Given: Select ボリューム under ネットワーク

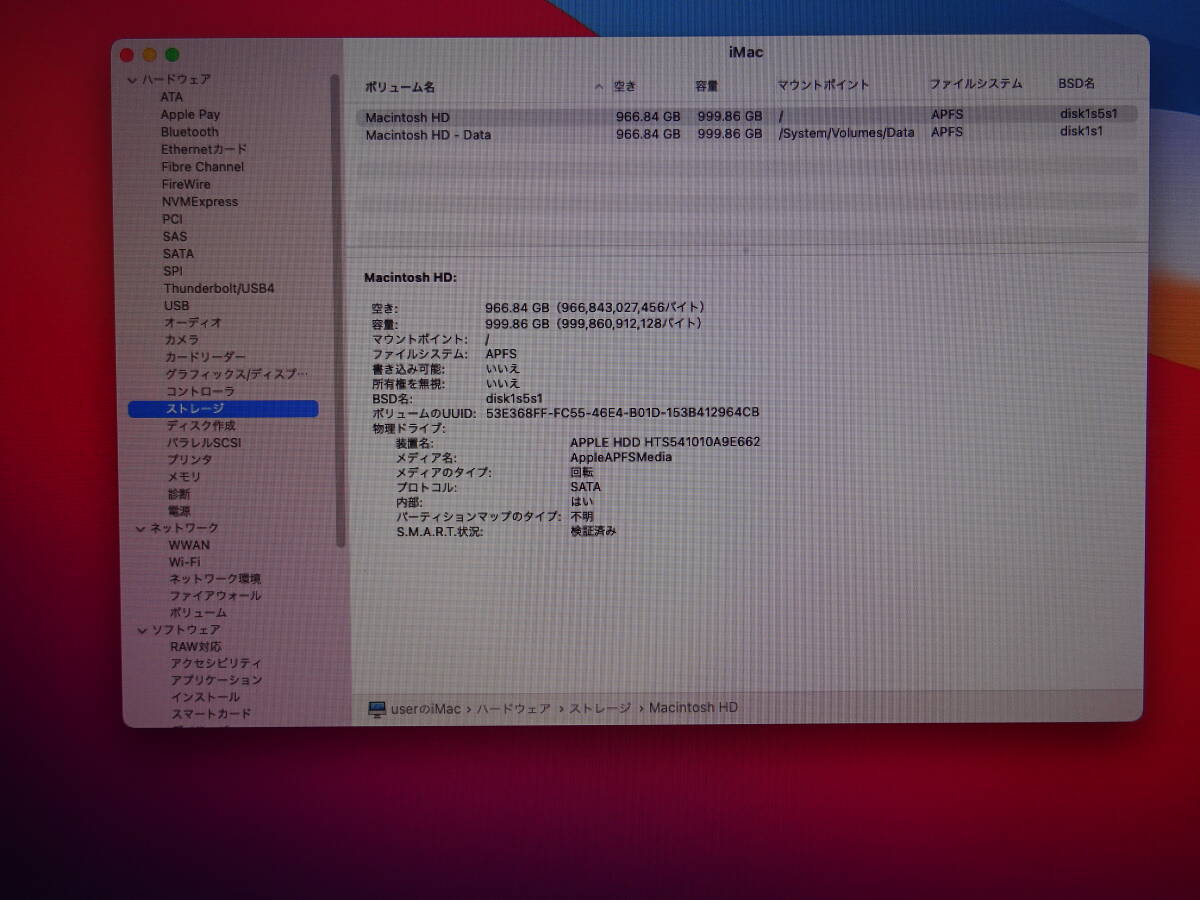Looking at the screenshot, I should 198,612.
